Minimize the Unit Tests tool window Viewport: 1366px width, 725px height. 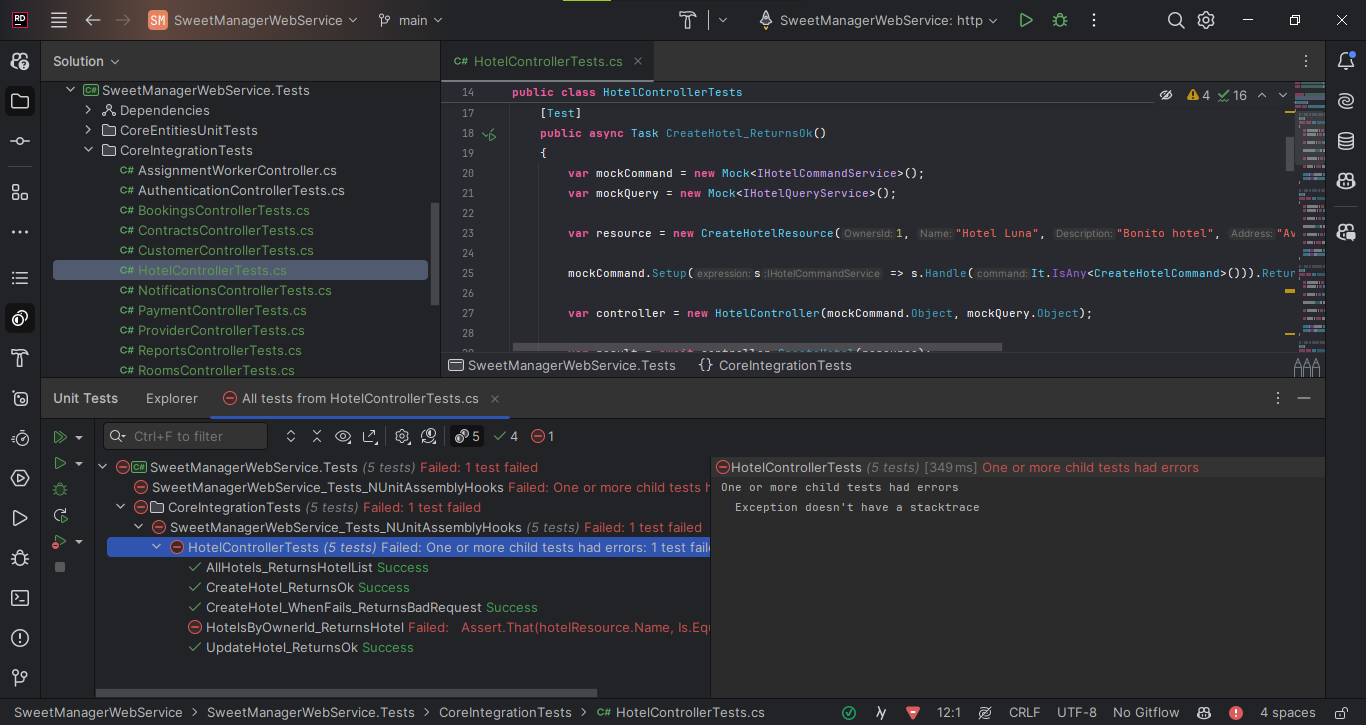(x=1304, y=398)
